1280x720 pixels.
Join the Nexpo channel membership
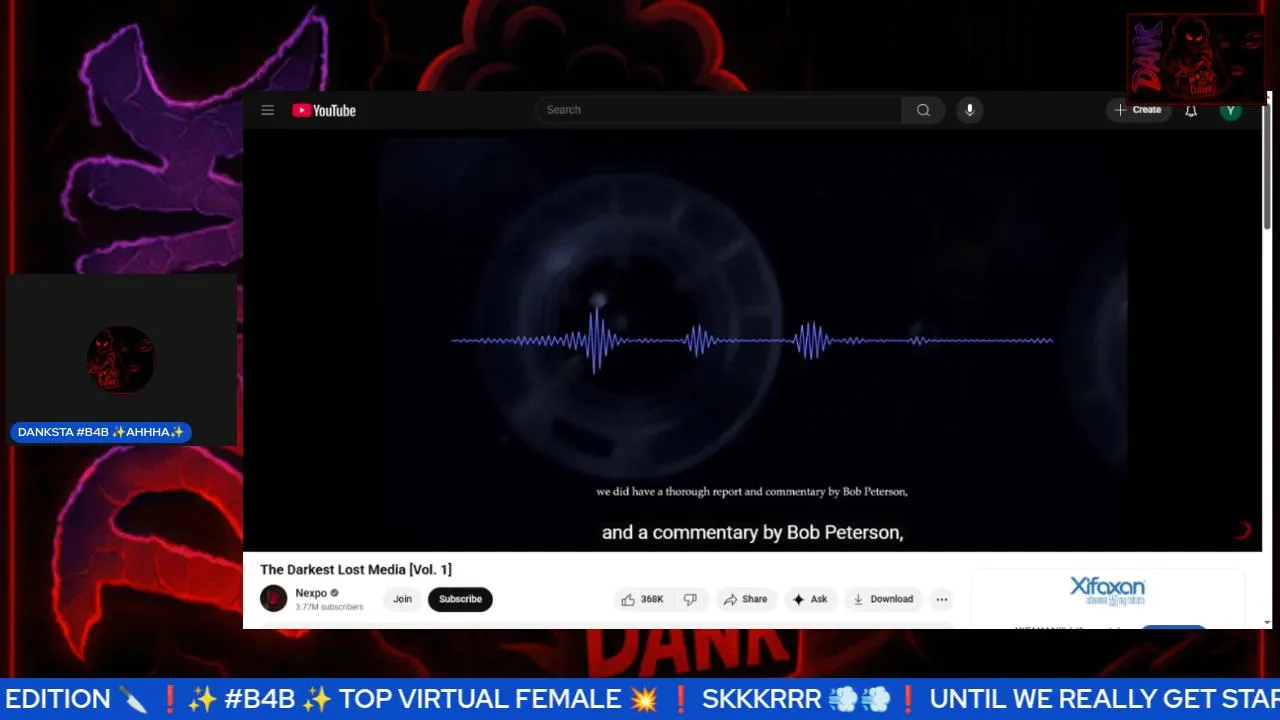click(x=402, y=599)
